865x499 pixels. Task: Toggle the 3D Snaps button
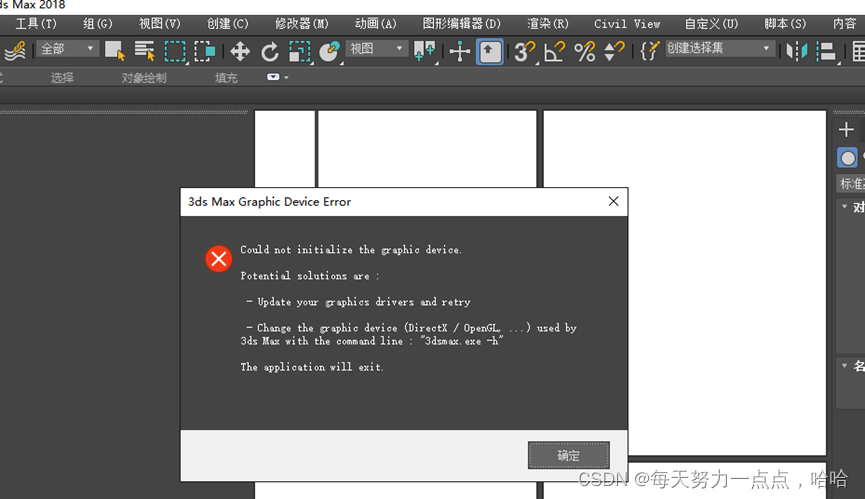(x=524, y=52)
